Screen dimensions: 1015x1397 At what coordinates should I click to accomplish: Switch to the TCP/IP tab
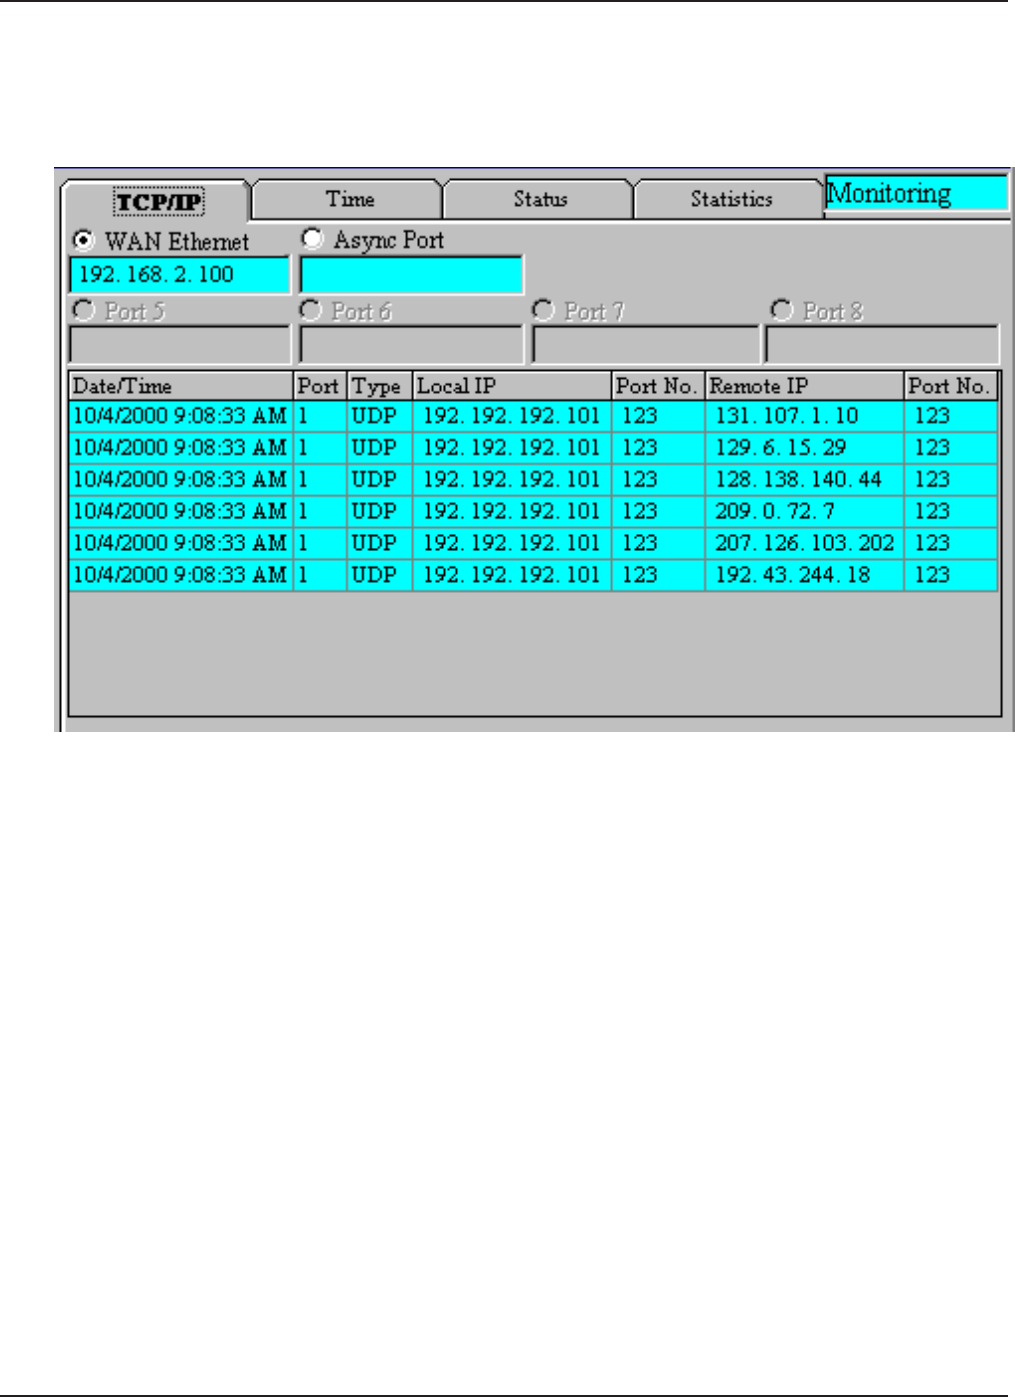[158, 202]
